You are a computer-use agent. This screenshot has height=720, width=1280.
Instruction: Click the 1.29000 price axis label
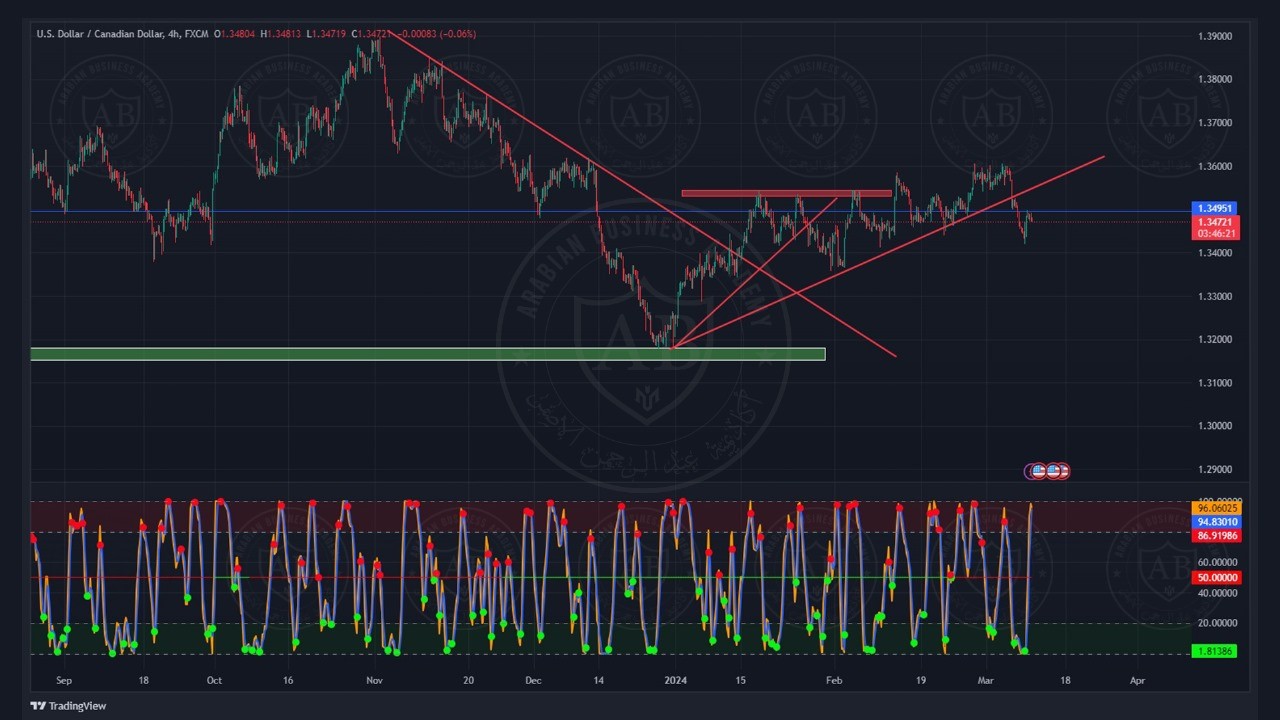coord(1214,469)
